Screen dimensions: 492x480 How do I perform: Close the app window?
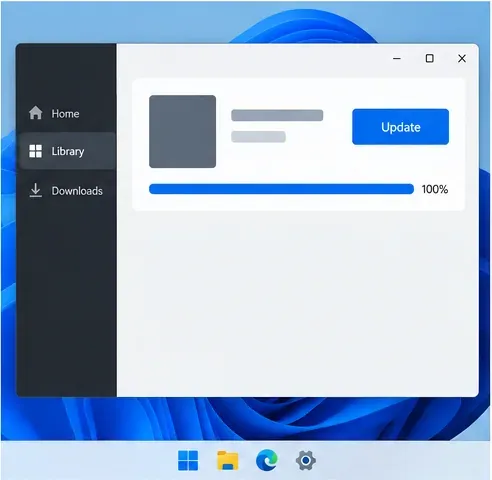462,58
